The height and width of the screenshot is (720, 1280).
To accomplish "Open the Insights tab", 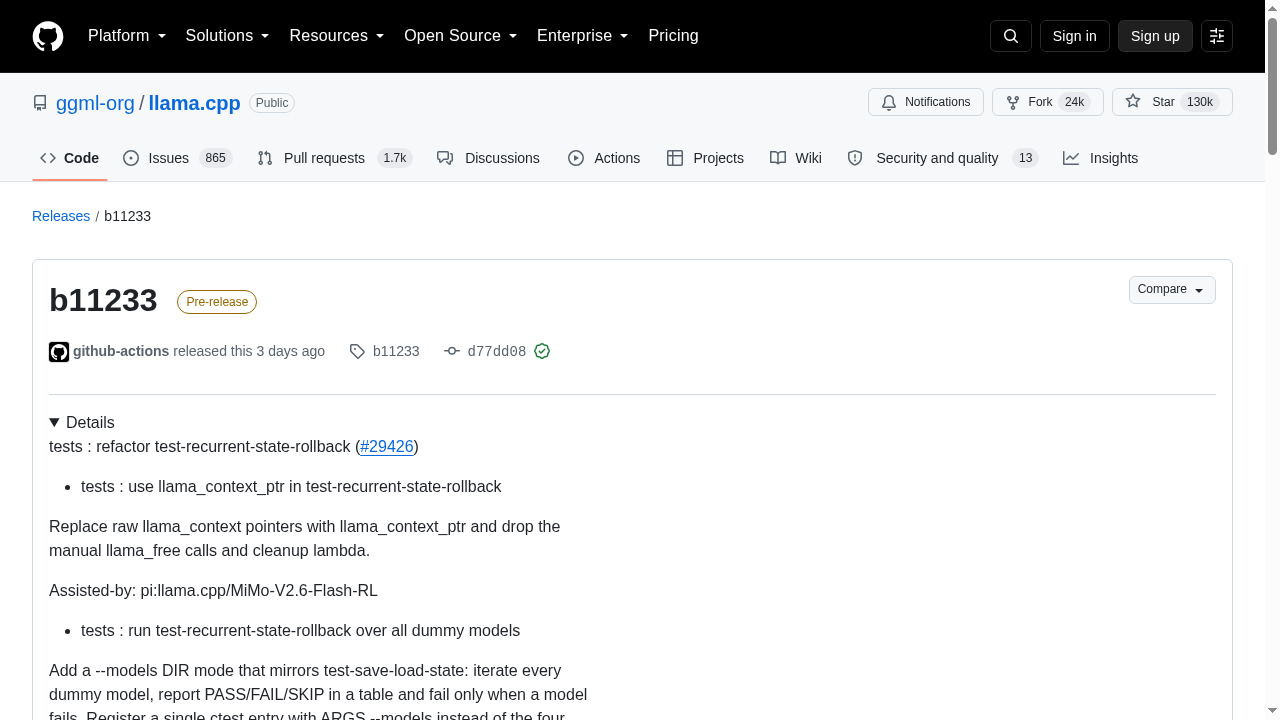I will click(1100, 158).
